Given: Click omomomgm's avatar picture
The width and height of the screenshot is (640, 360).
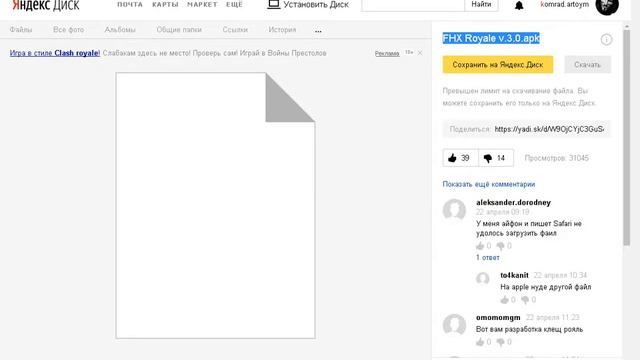Looking at the screenshot, I should [x=454, y=325].
